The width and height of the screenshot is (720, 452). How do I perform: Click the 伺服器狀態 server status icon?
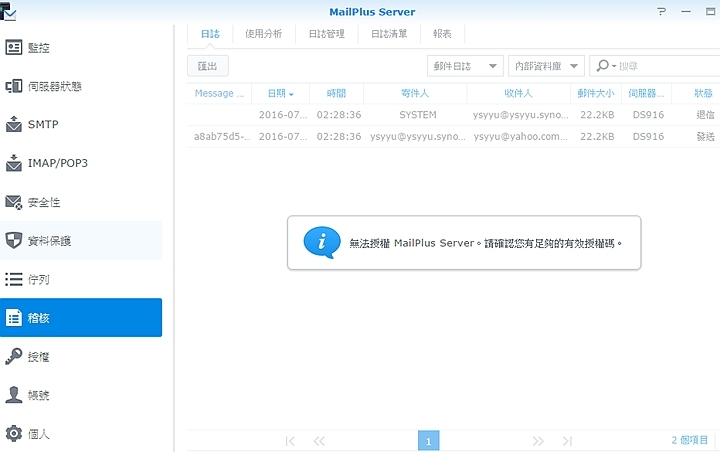click(x=14, y=86)
